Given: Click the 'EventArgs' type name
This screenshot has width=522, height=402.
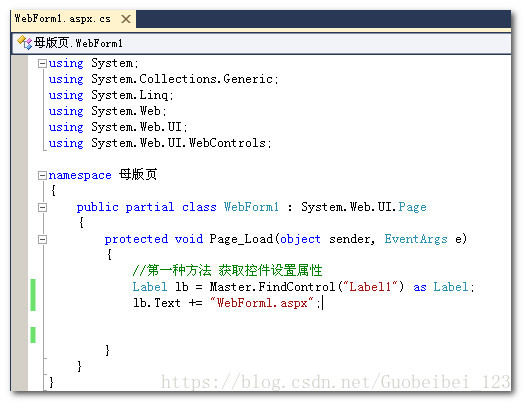Looking at the screenshot, I should (x=416, y=239).
